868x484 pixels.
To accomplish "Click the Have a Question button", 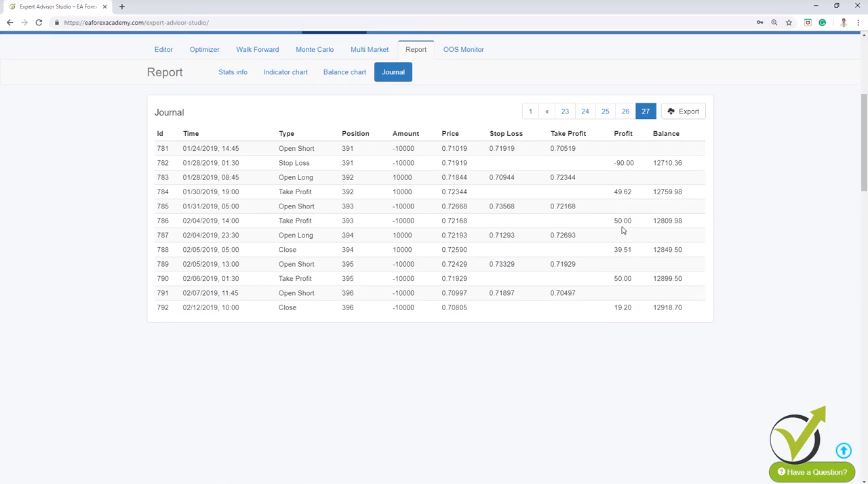I will [x=811, y=472].
